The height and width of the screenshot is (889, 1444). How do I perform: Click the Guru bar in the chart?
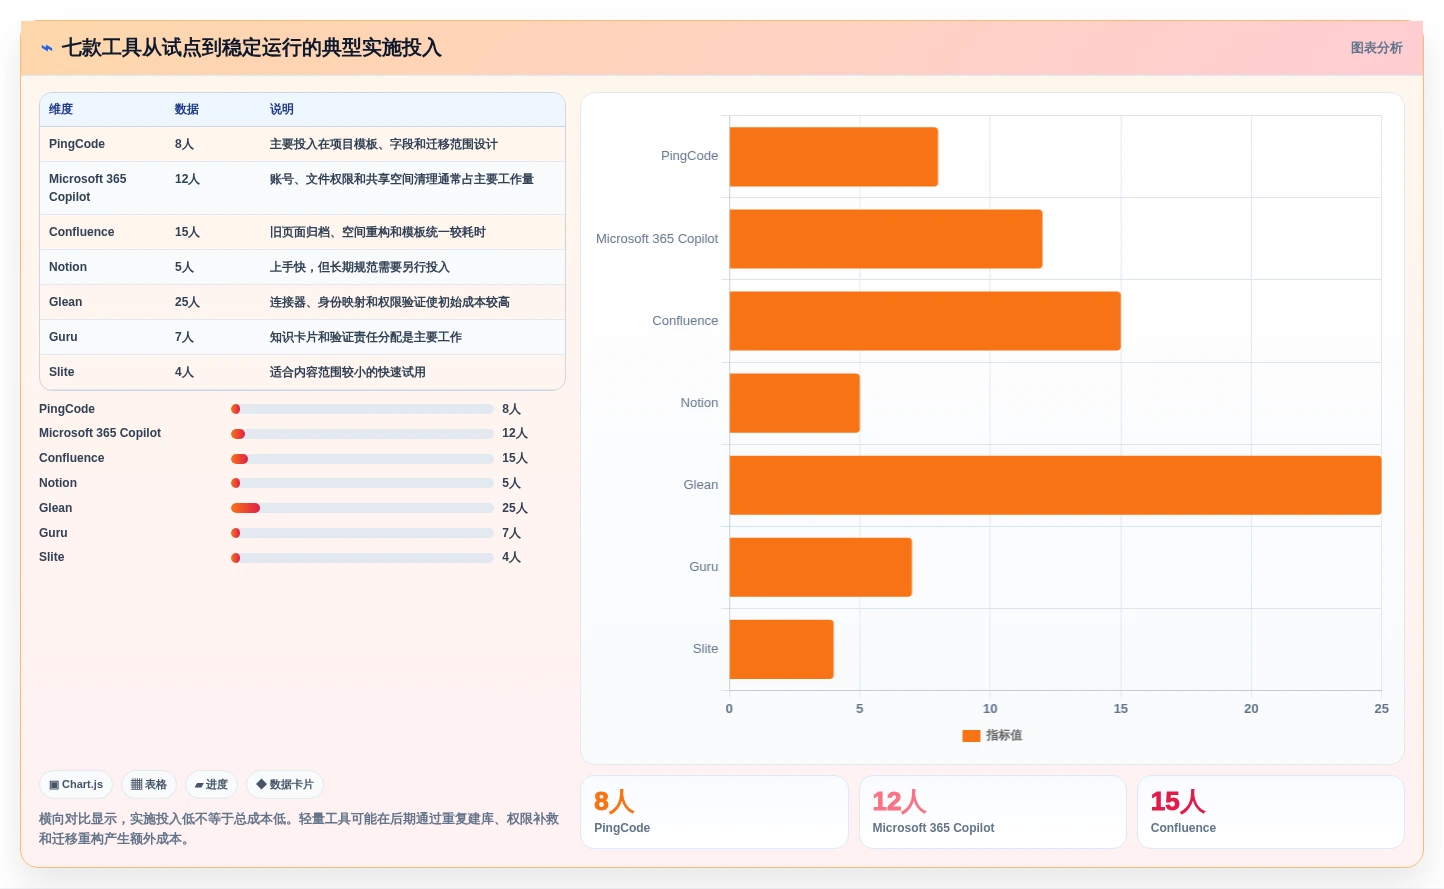pos(821,567)
